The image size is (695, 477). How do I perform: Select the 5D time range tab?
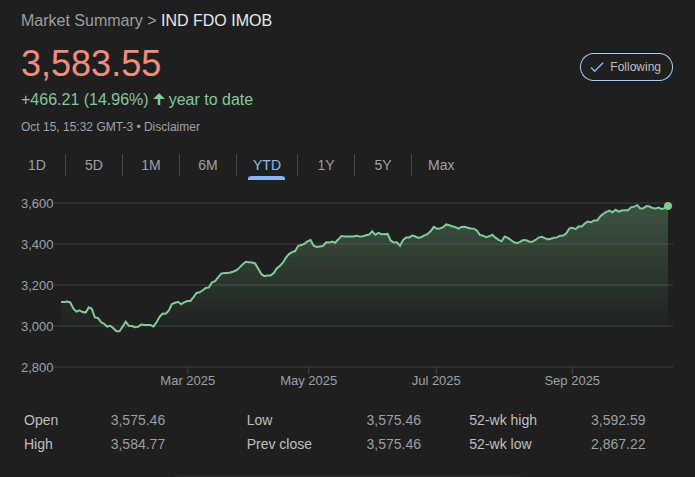tap(94, 165)
